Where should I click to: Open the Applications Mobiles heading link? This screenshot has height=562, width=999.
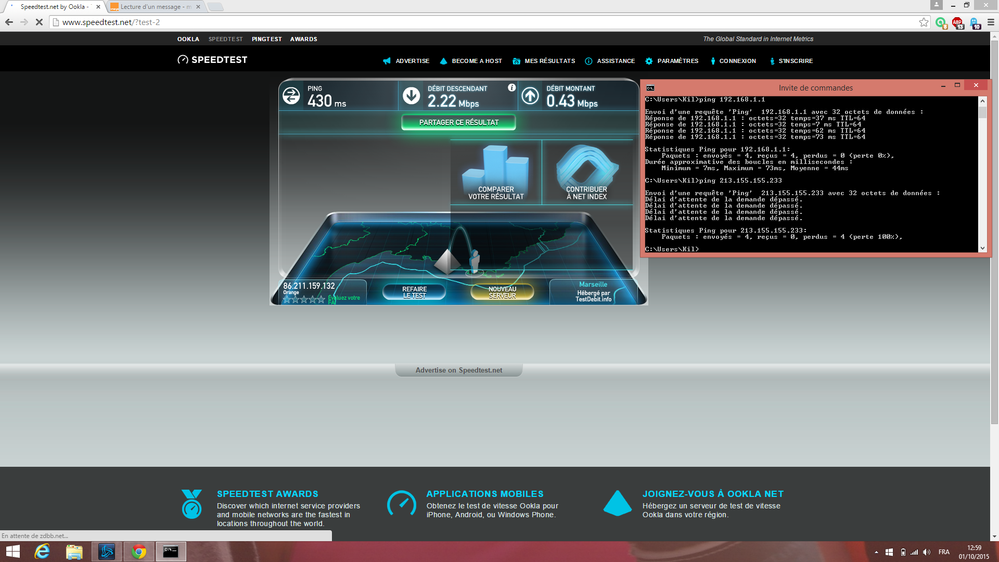coord(485,494)
